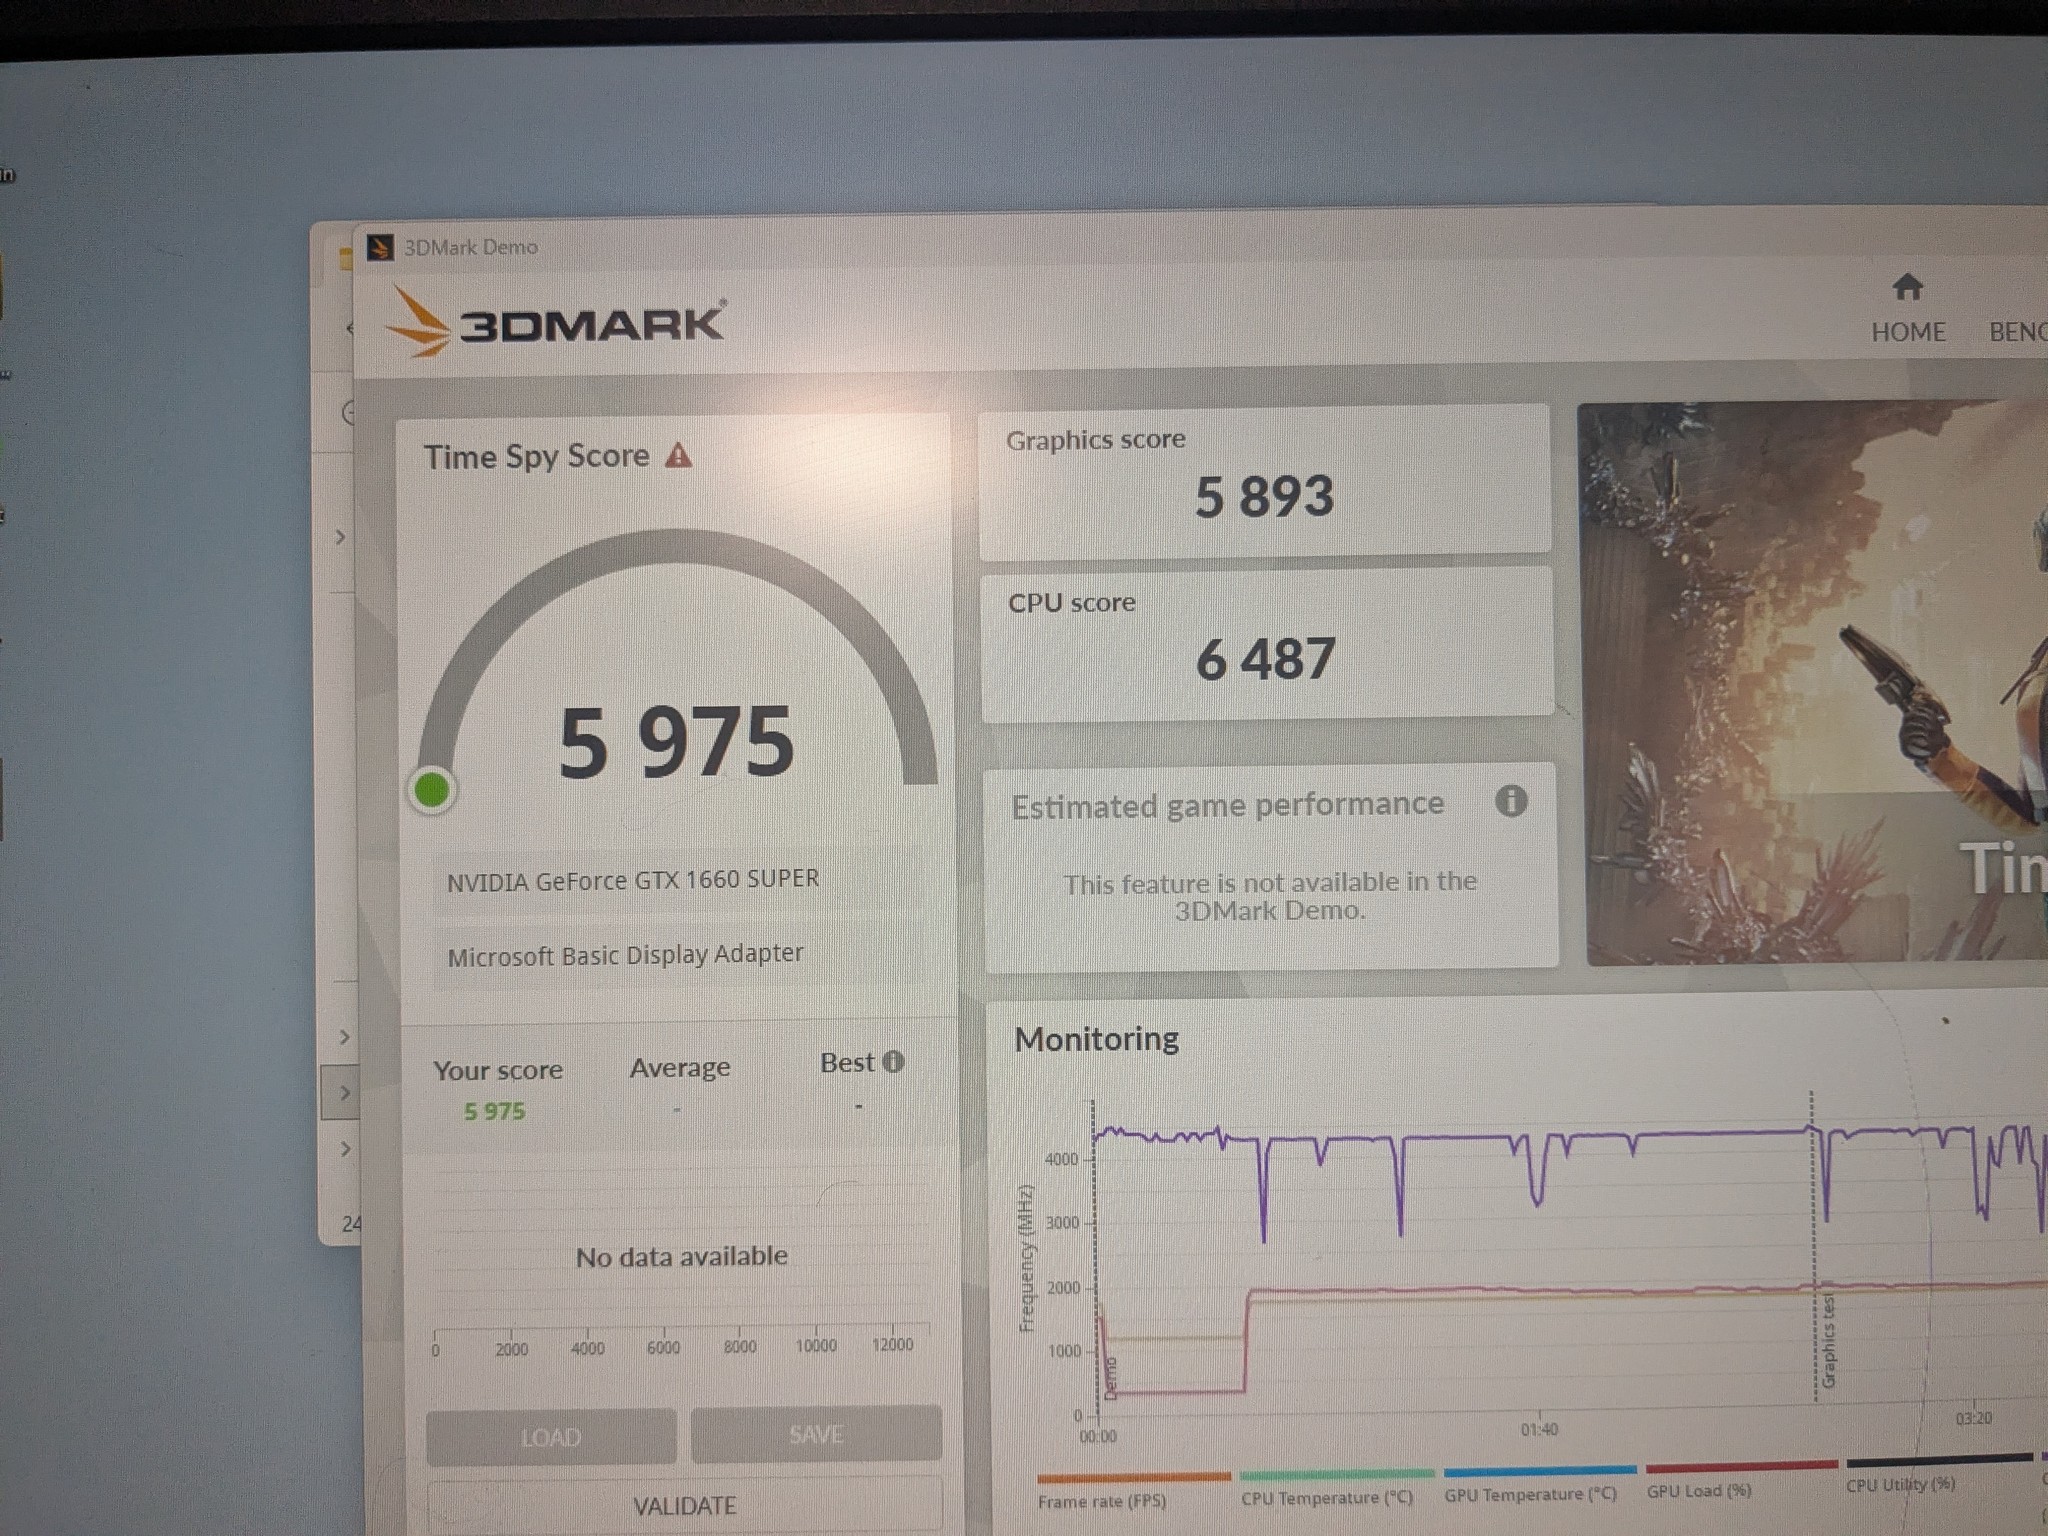Image resolution: width=2048 pixels, height=1536 pixels.
Task: Click the 'No data available' message
Action: [682, 1256]
